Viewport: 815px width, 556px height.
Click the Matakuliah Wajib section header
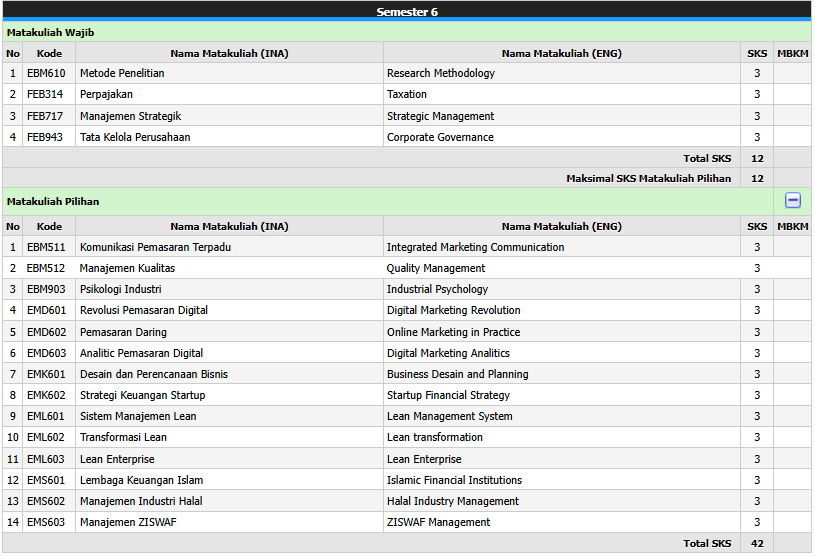(x=51, y=32)
